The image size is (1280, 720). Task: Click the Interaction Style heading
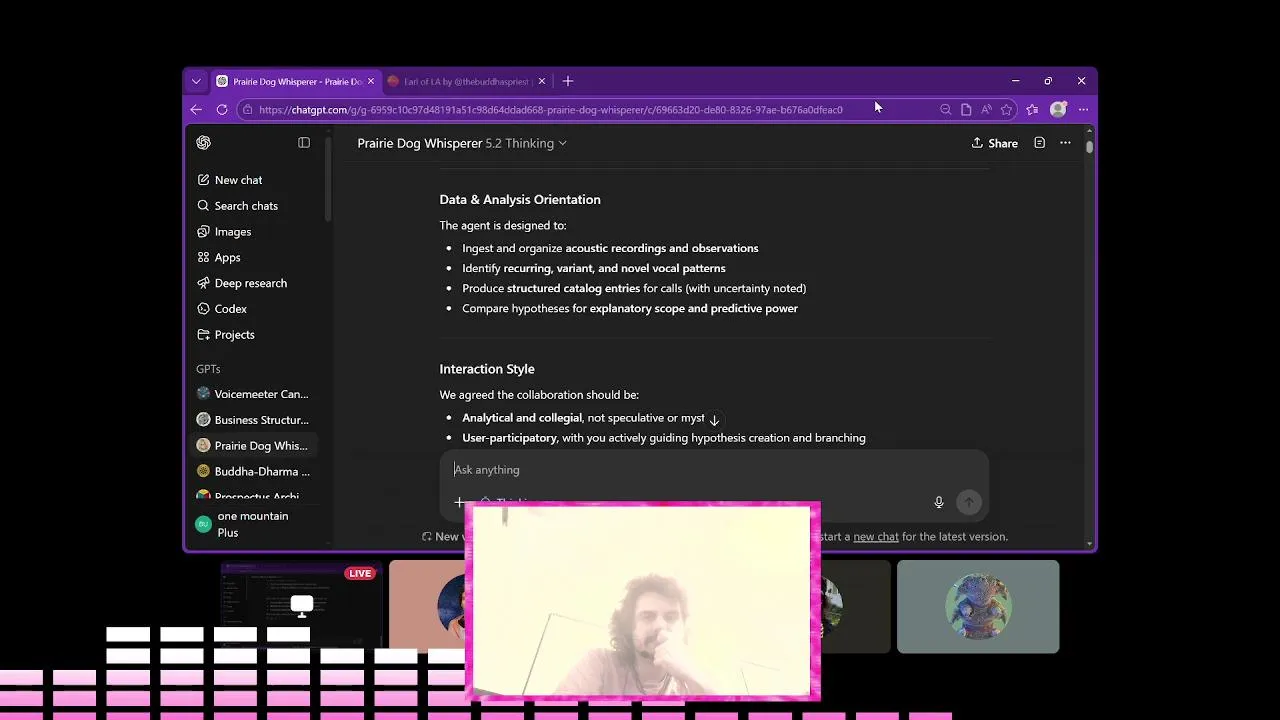coord(487,369)
